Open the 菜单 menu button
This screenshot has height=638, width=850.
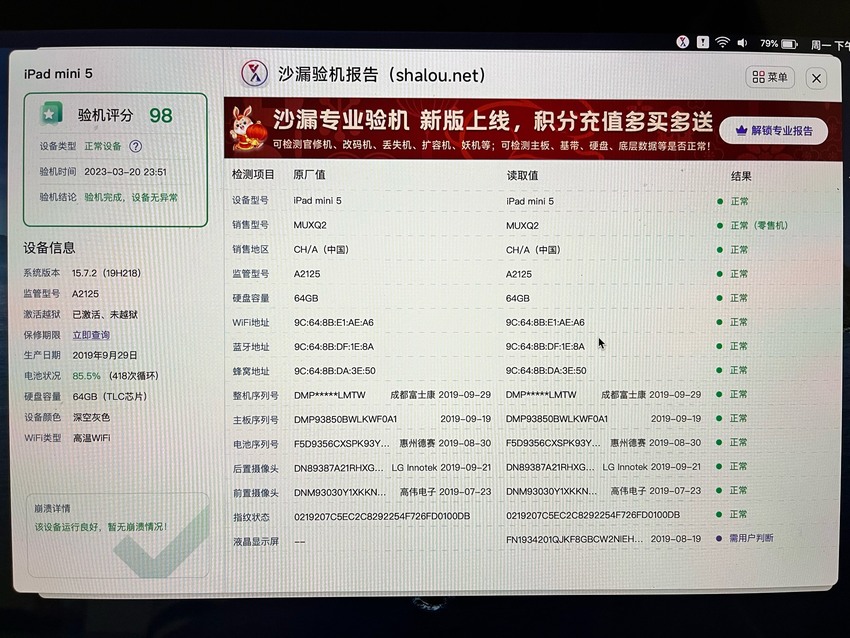pos(770,77)
